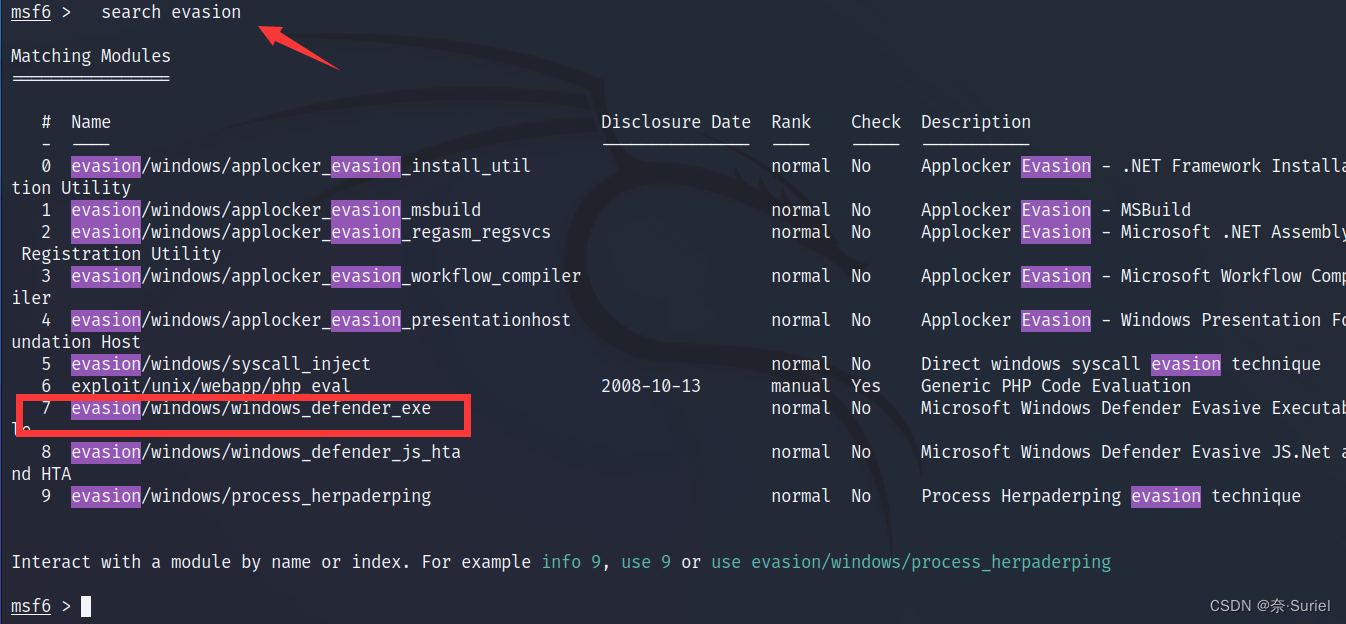This screenshot has height=624, width=1346.
Task: Select the exploit/unix/webapp/php_eval module entry
Action: coord(211,385)
